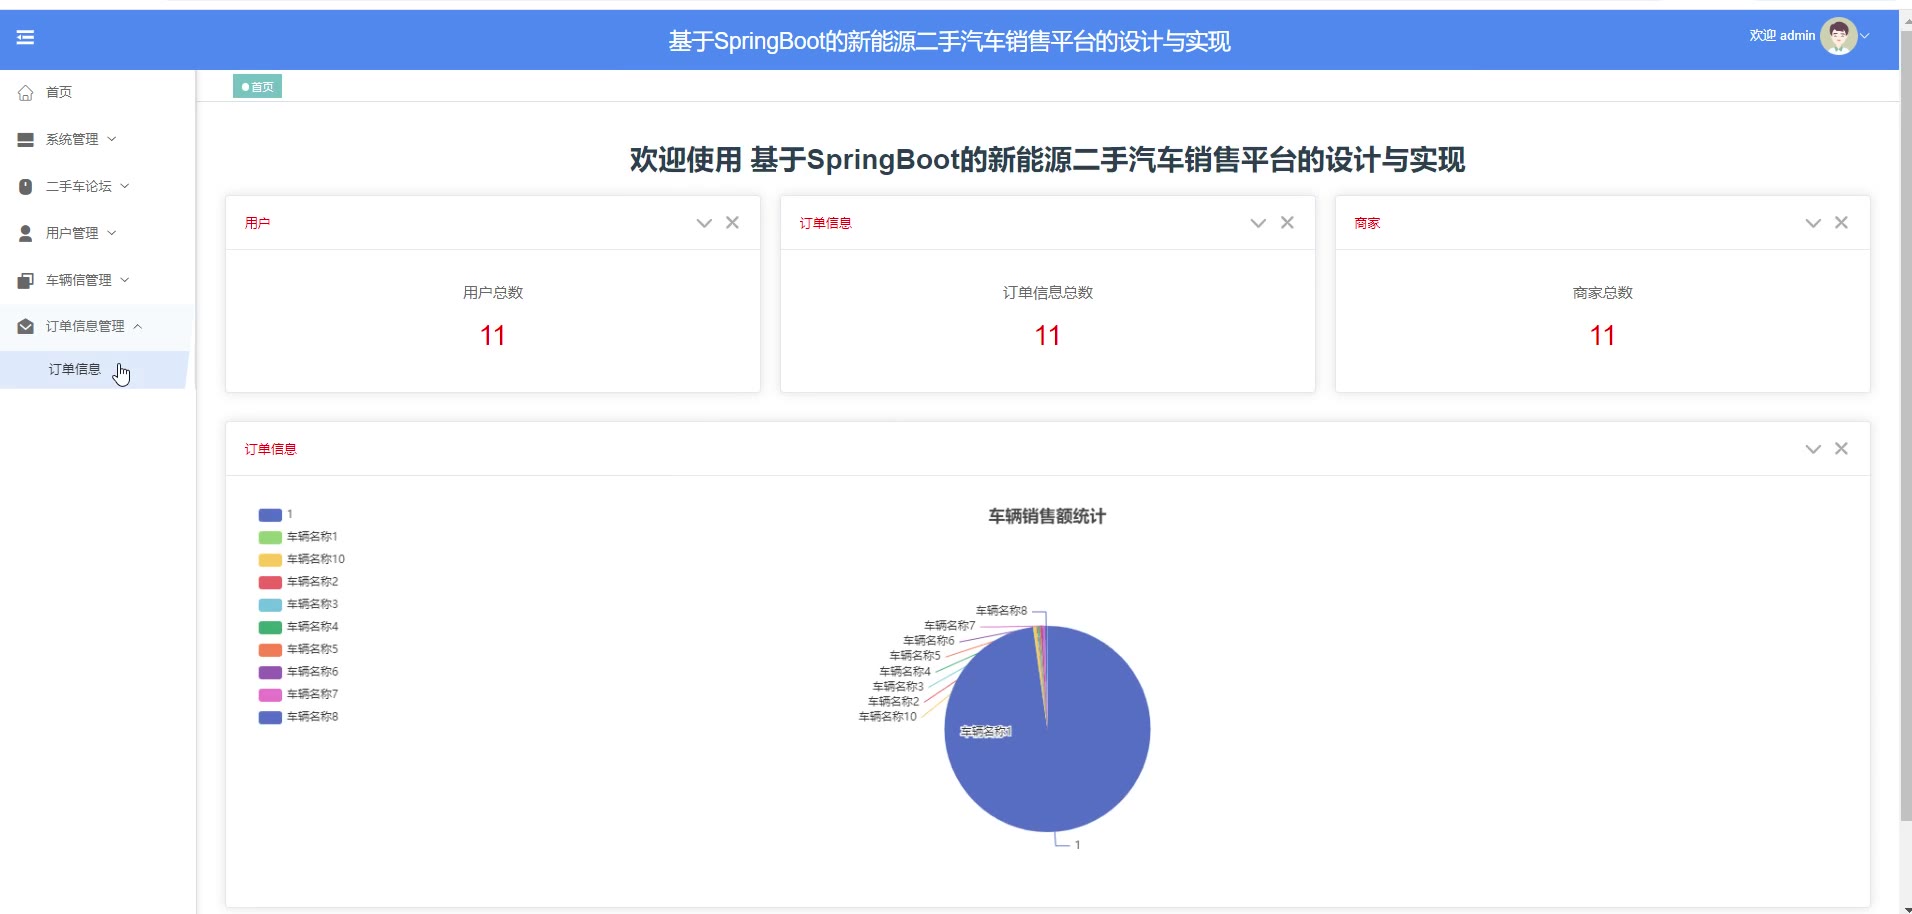The height and width of the screenshot is (914, 1912).
Task: Toggle the sidebar collapse hamburger icon
Action: click(x=26, y=37)
